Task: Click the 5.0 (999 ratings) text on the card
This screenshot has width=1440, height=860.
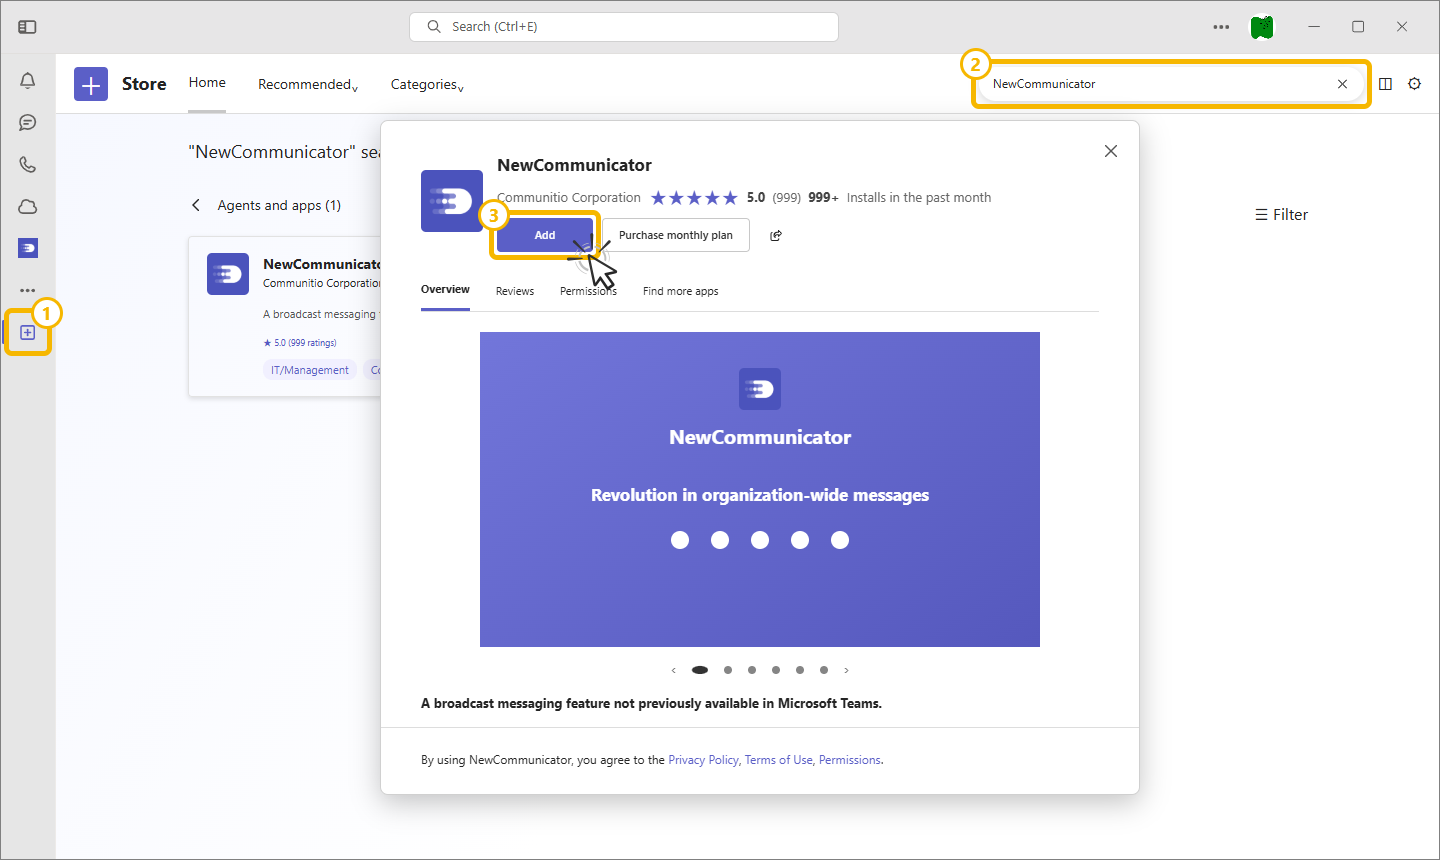Action: pyautogui.click(x=300, y=343)
